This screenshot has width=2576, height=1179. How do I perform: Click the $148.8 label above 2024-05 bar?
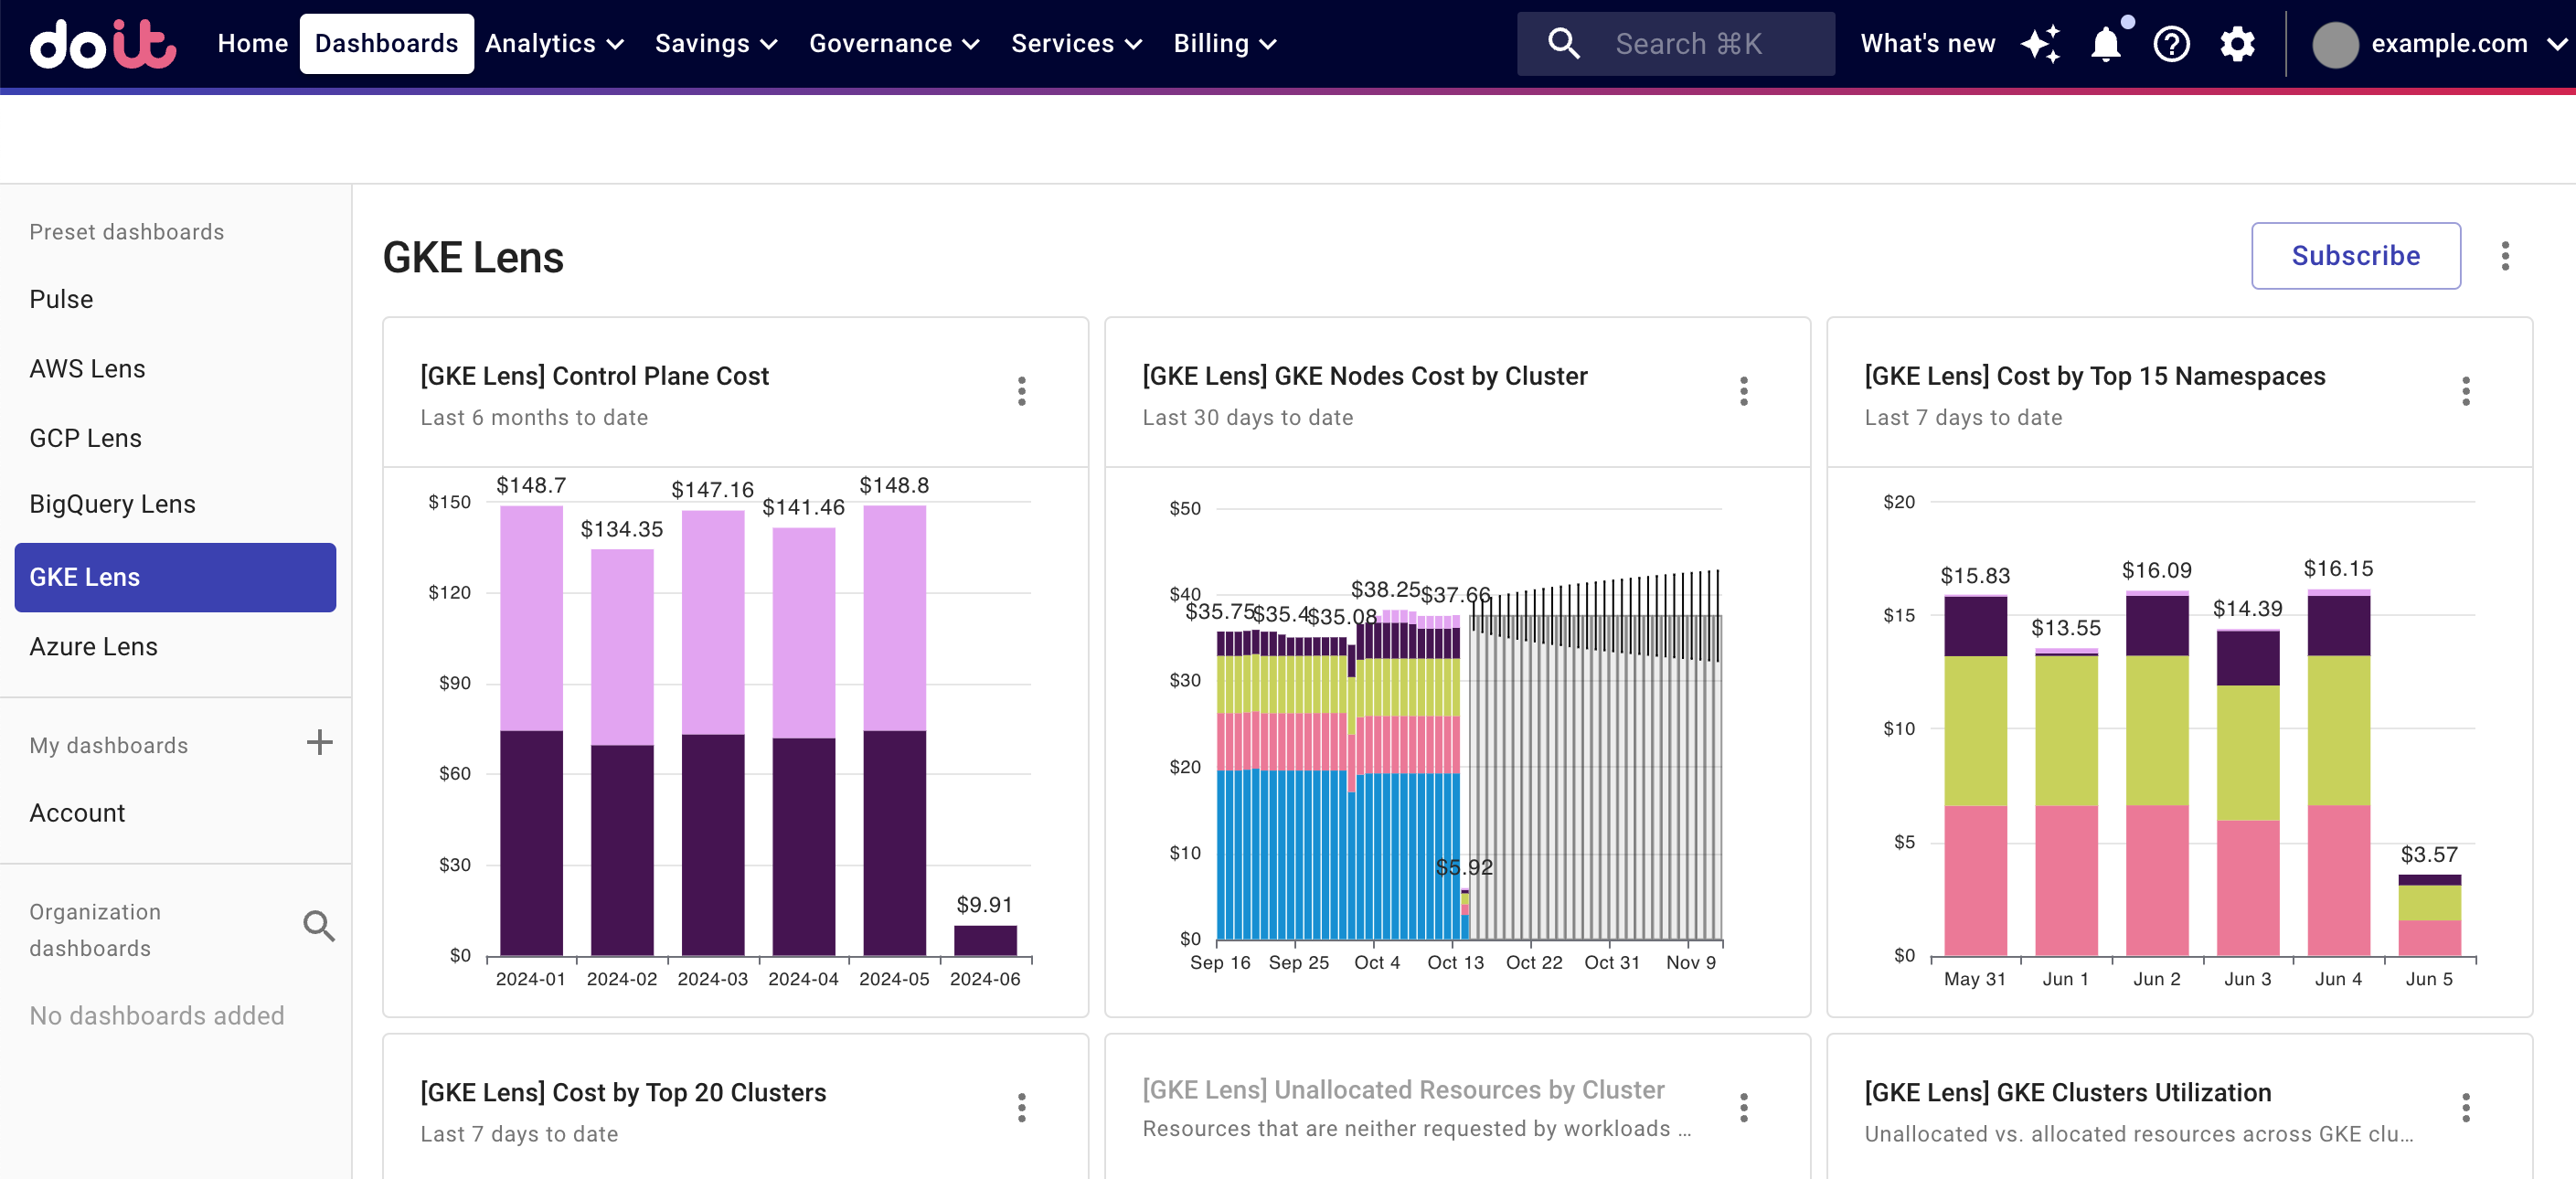[893, 485]
